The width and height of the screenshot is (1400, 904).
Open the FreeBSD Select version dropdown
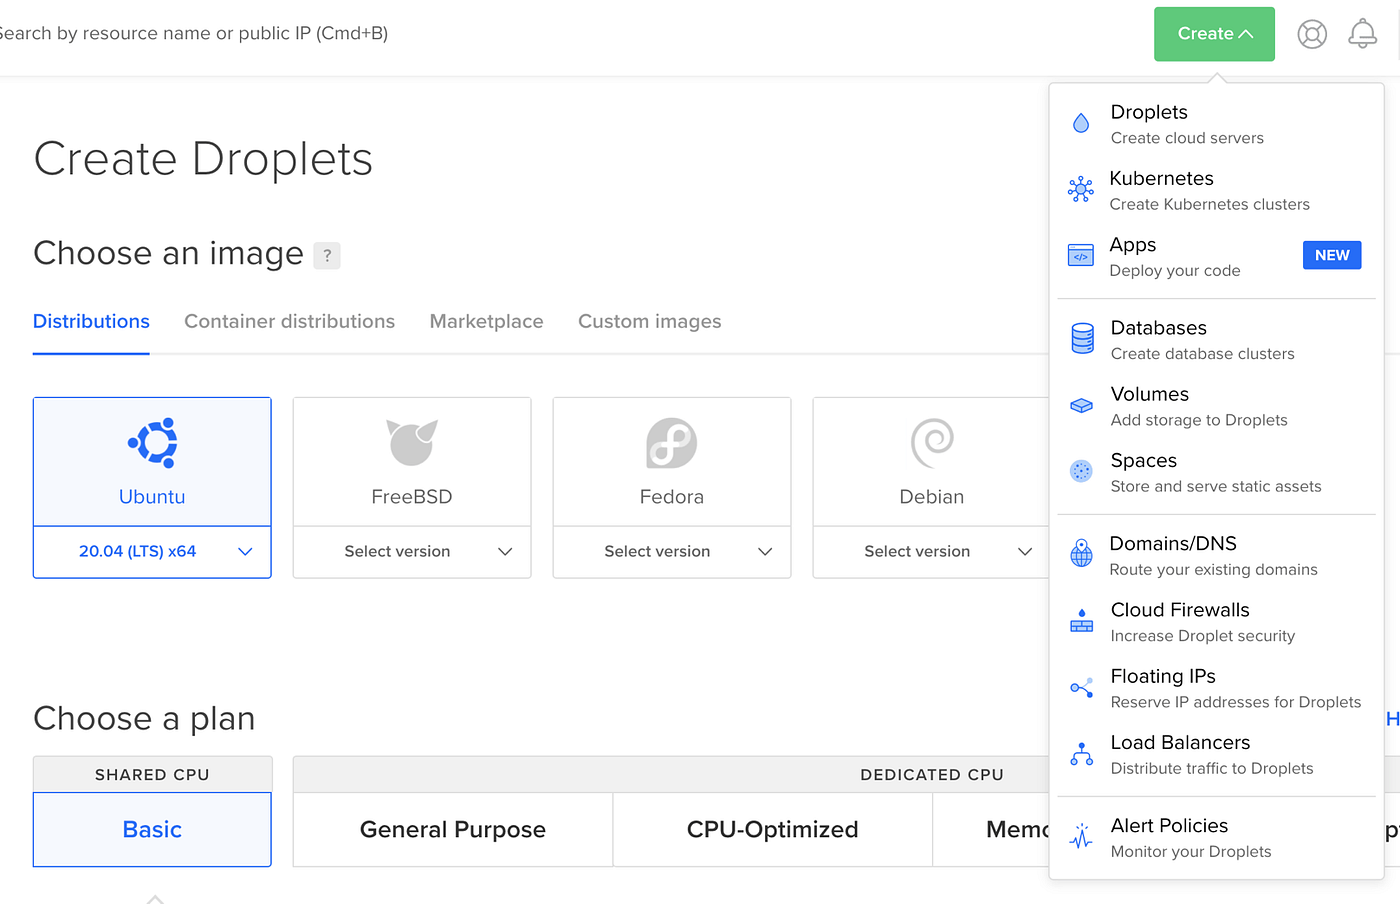coord(412,552)
